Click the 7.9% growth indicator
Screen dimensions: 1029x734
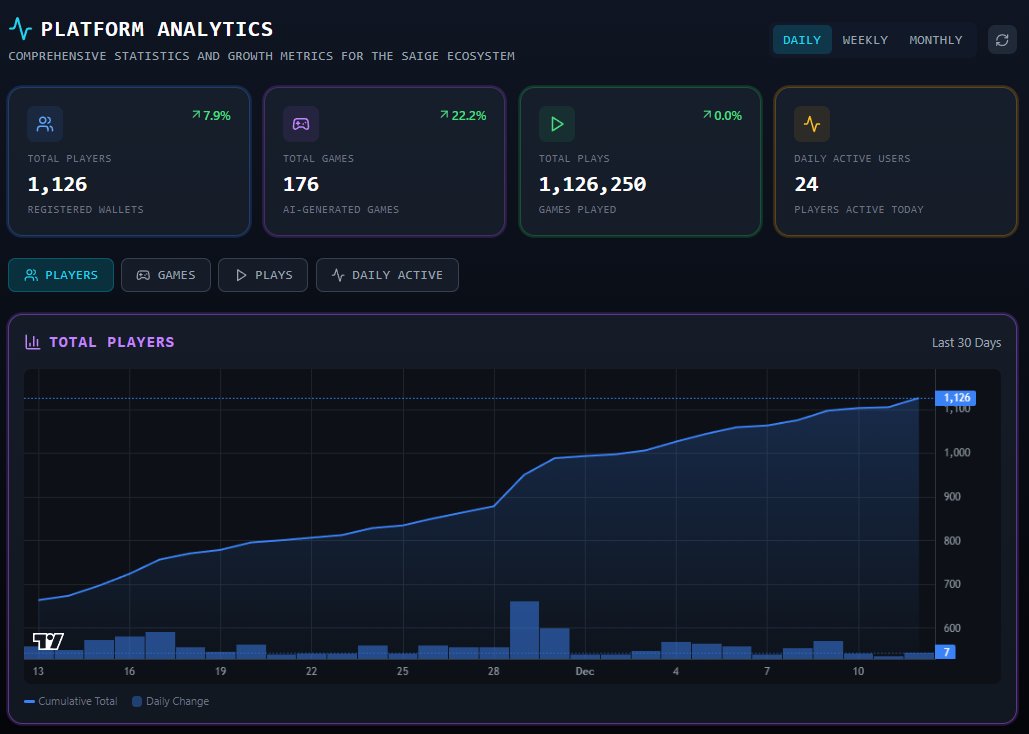point(211,116)
